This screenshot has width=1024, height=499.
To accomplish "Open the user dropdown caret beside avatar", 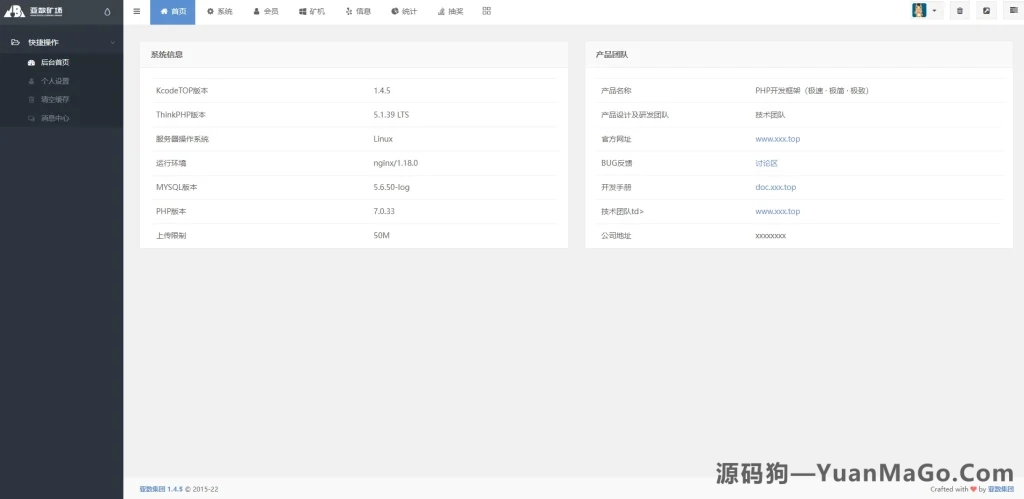I will (x=935, y=11).
